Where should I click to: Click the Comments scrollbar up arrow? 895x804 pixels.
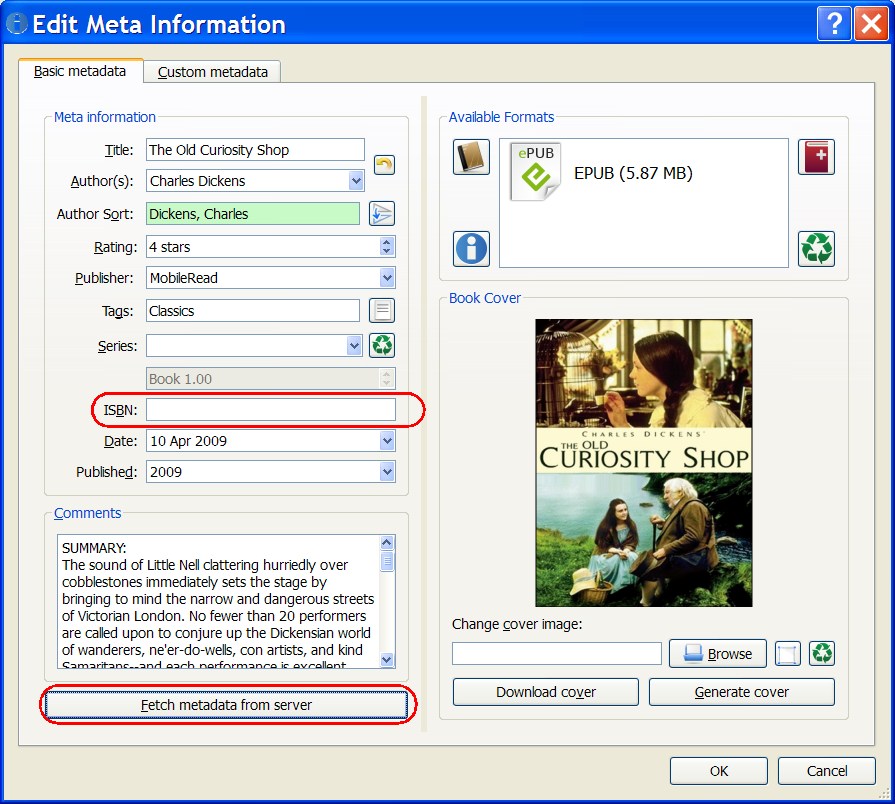(x=387, y=543)
